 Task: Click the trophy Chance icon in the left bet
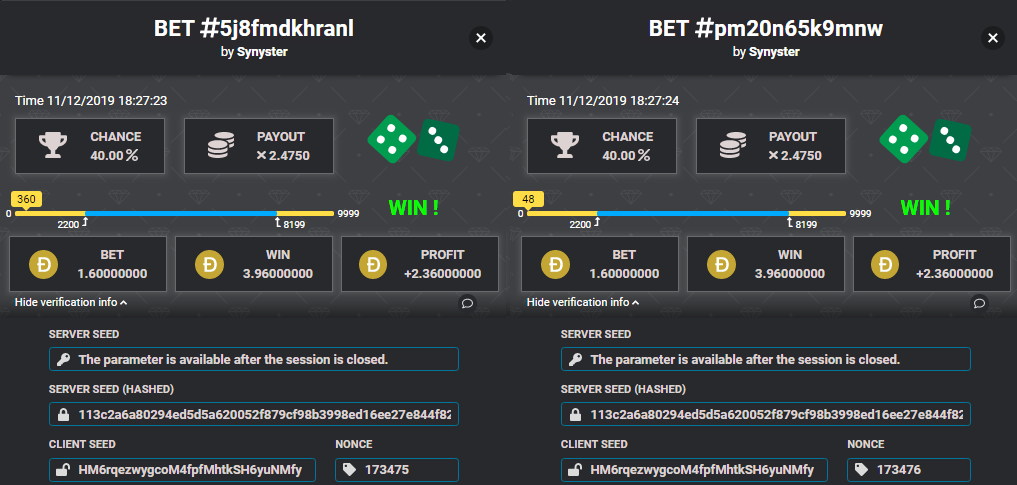(52, 146)
